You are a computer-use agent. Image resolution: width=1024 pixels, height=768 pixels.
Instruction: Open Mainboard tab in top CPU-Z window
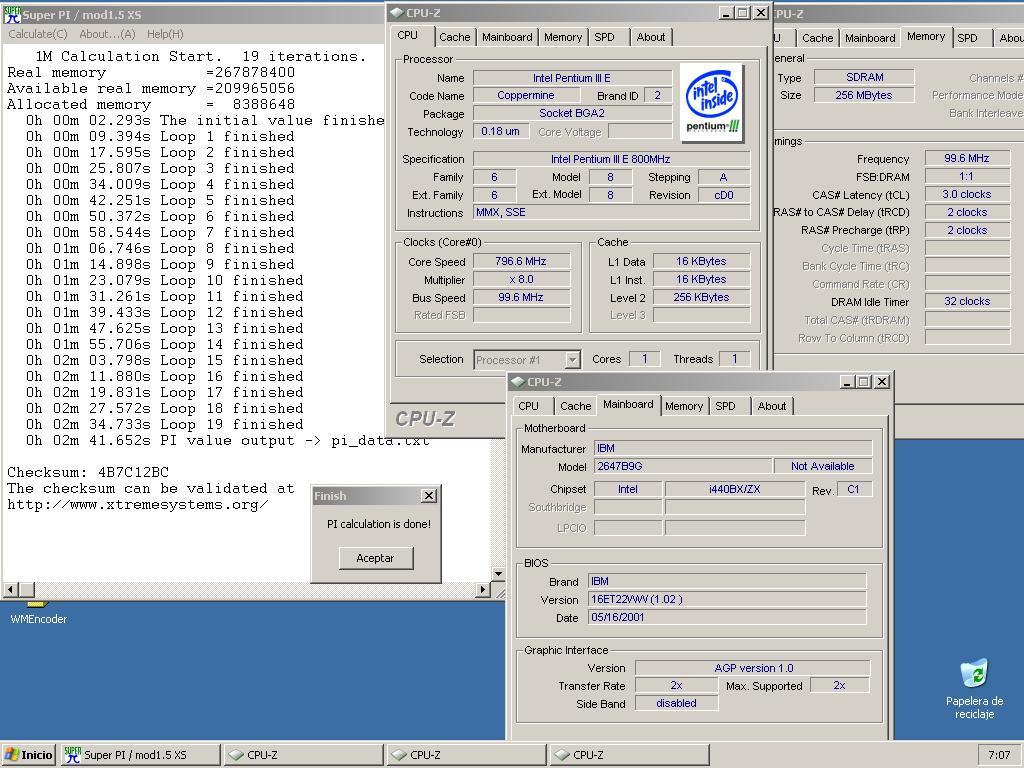(x=507, y=37)
